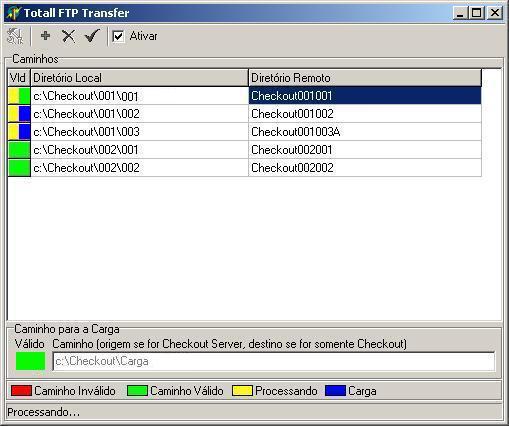The width and height of the screenshot is (509, 426).
Task: Select remote directory Checkout001001 cell
Action: [x=365, y=96]
